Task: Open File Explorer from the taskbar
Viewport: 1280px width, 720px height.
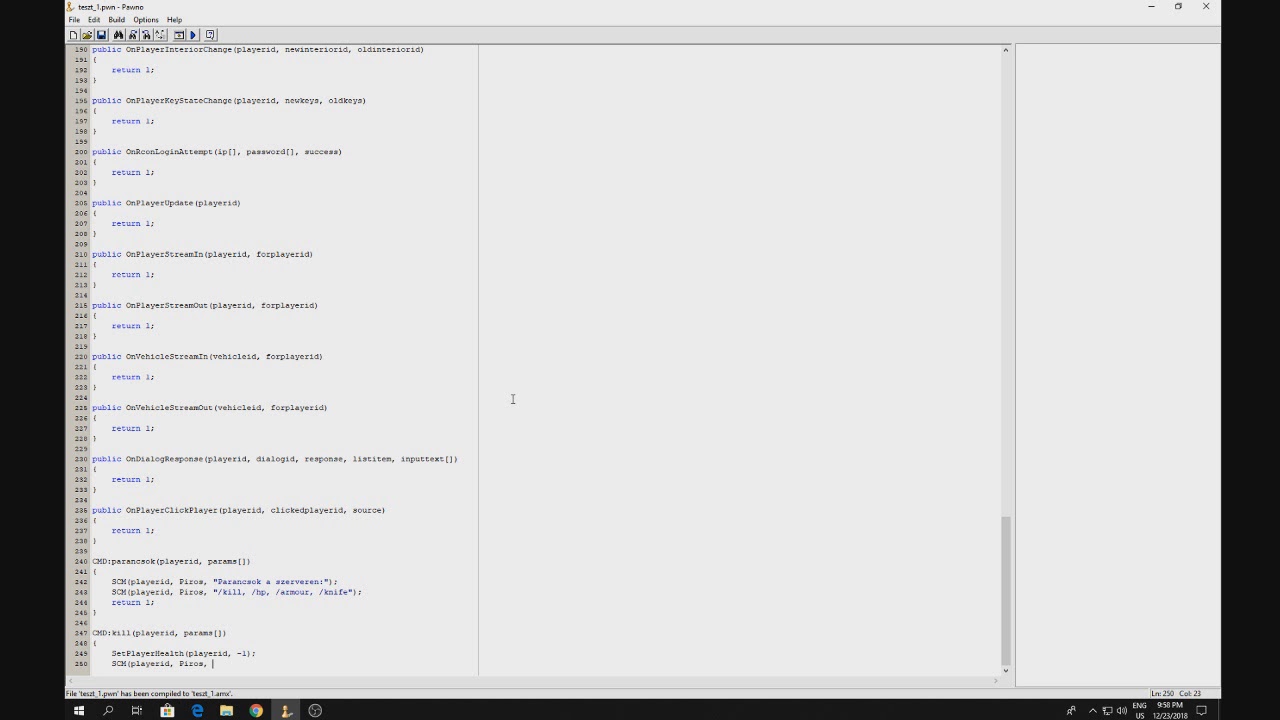Action: 226,711
